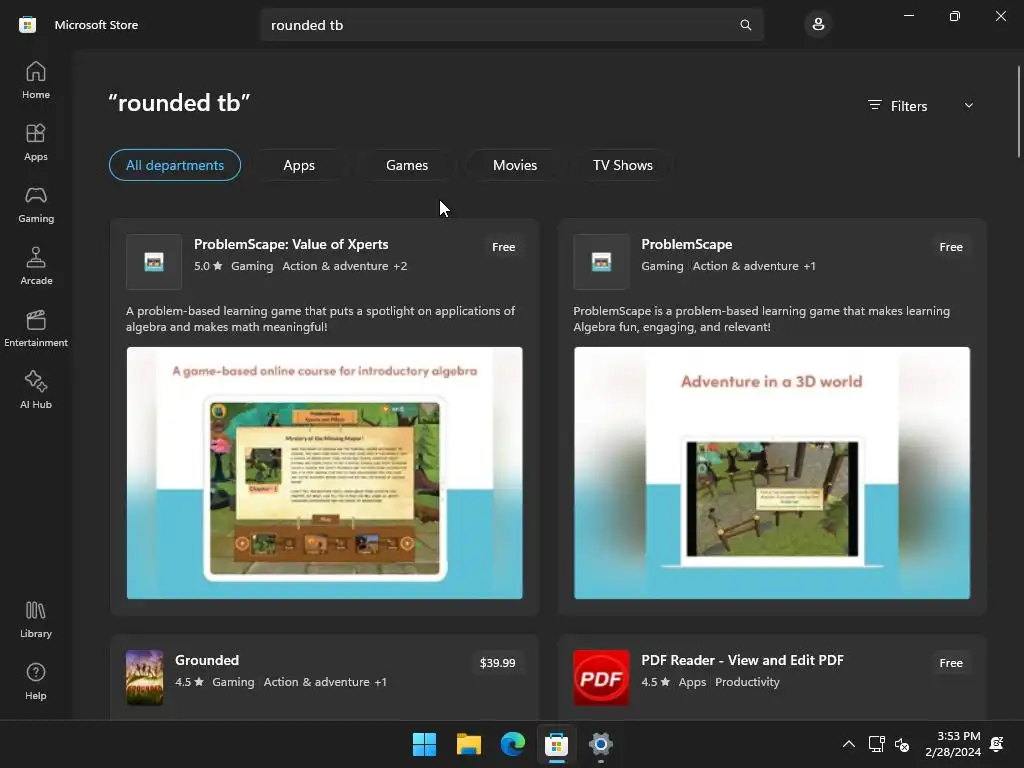Screen dimensions: 1024x768
Task: Go to Home in the sidebar
Action: (36, 80)
